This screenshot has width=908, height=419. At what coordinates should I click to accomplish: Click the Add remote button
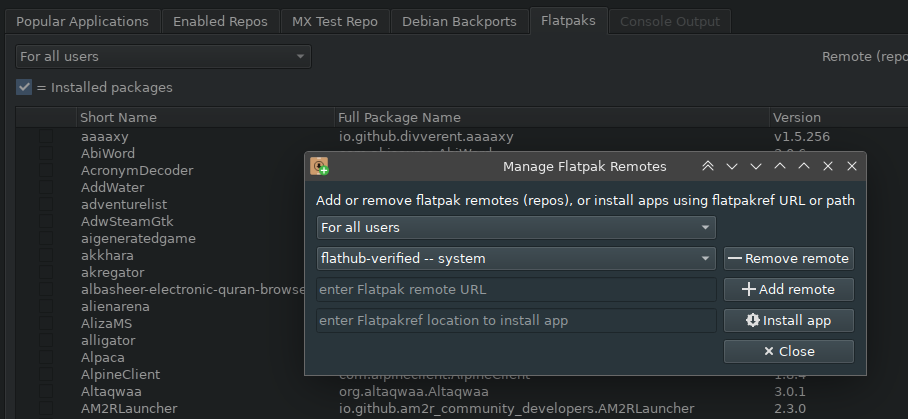tap(789, 289)
